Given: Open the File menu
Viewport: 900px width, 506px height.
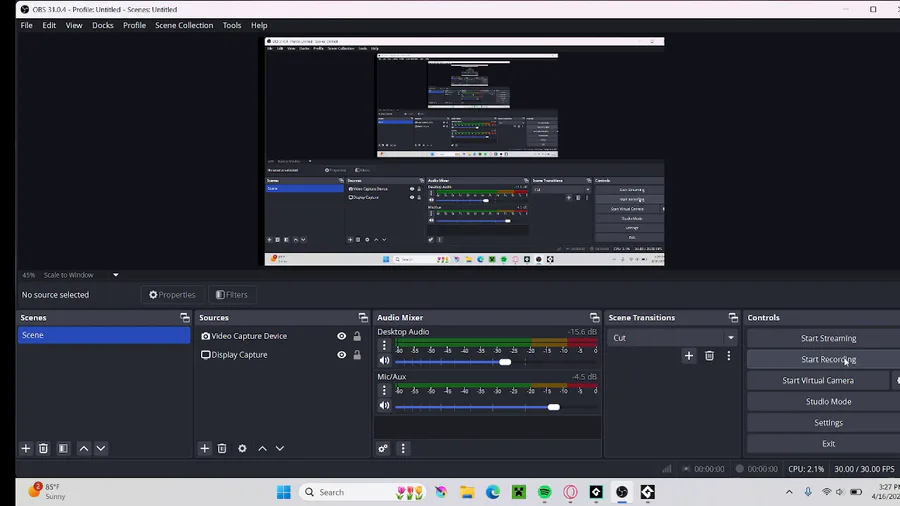Looking at the screenshot, I should coord(26,25).
